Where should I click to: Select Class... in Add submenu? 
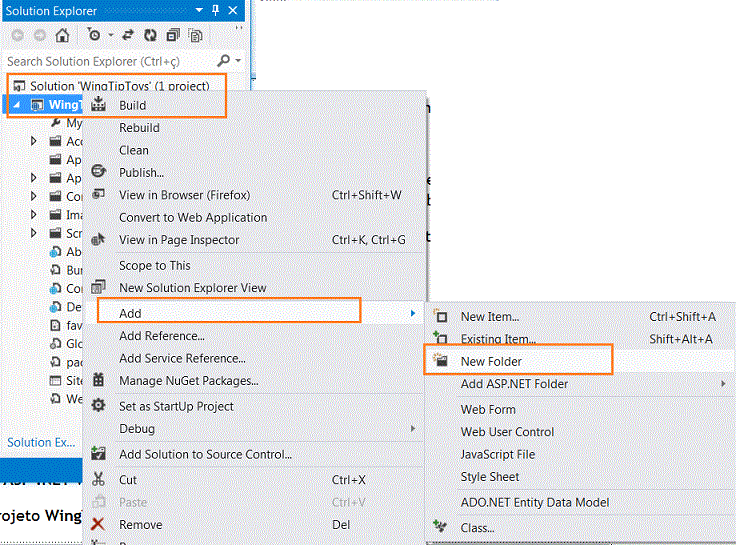(477, 528)
